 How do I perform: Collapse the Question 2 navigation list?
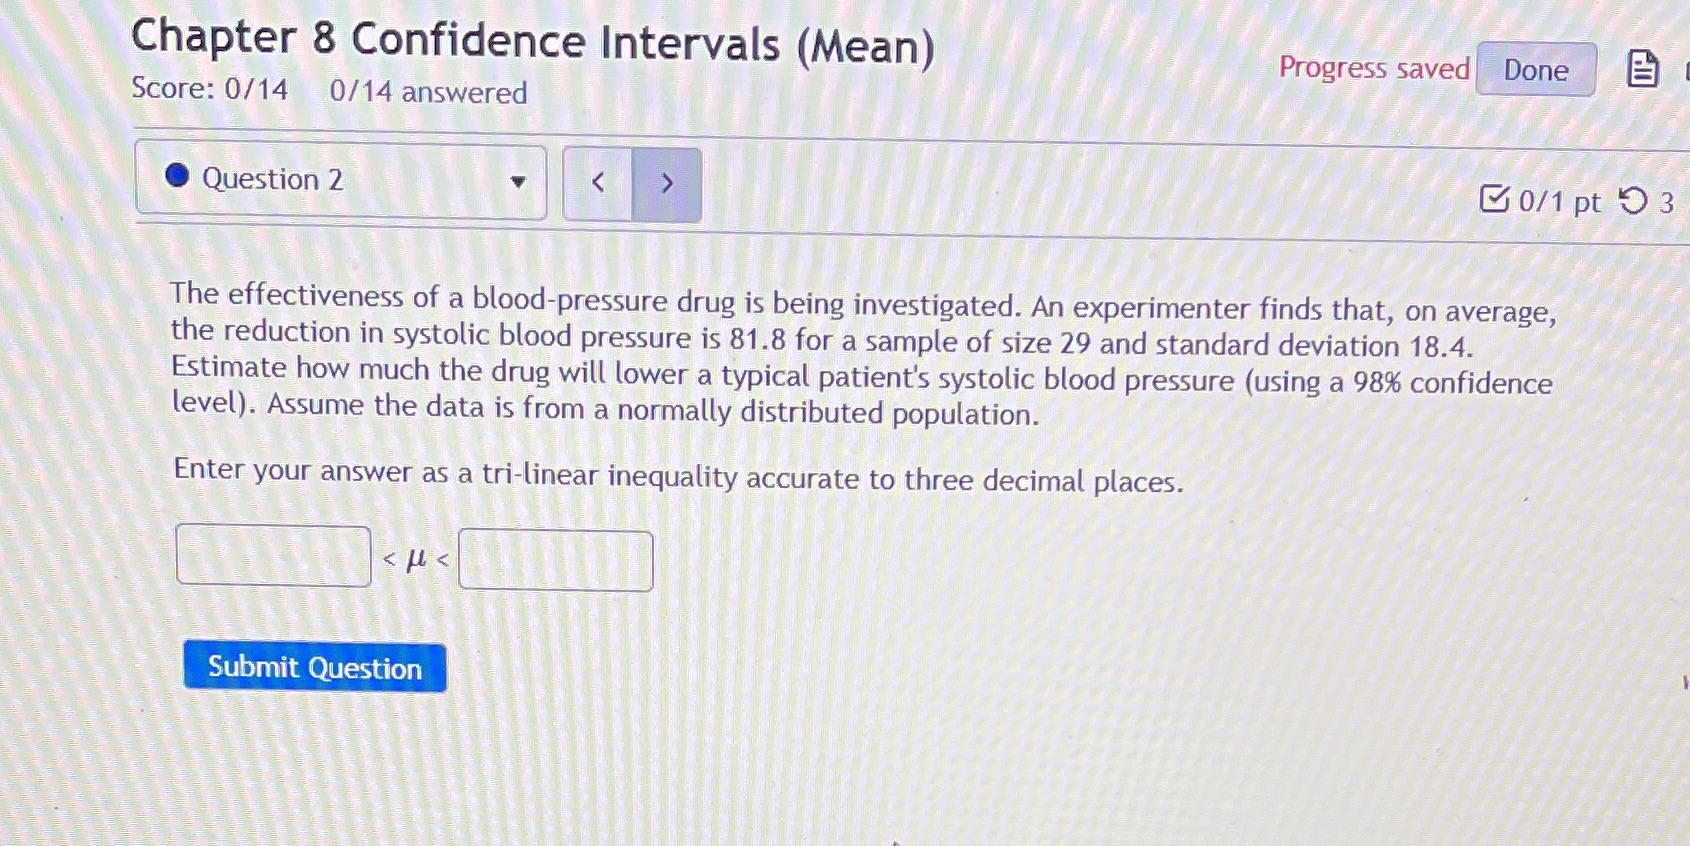[x=520, y=181]
